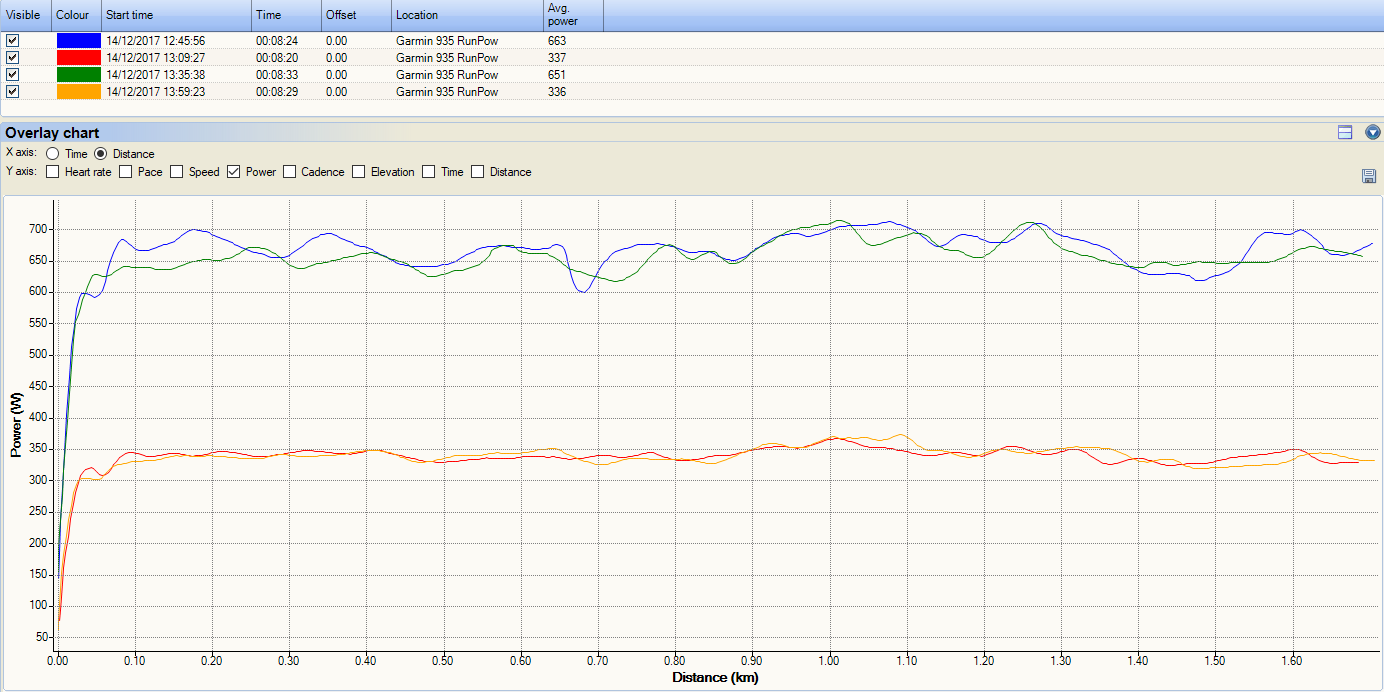Save the overlay chart image
The height and width of the screenshot is (692, 1384).
(1369, 176)
